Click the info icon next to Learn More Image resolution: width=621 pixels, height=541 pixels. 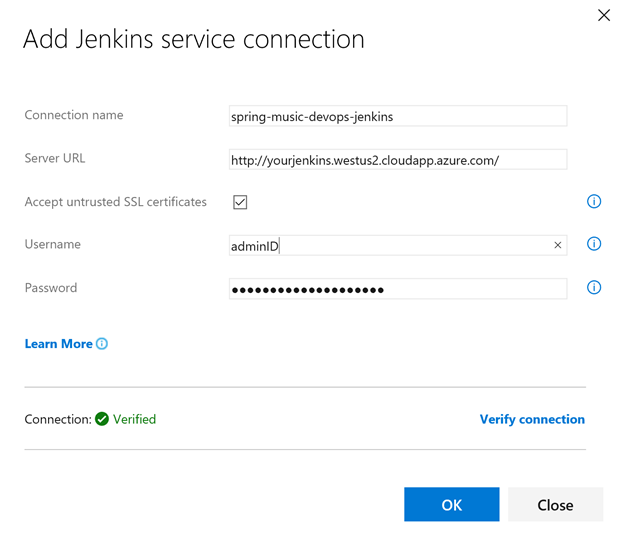[x=102, y=344]
